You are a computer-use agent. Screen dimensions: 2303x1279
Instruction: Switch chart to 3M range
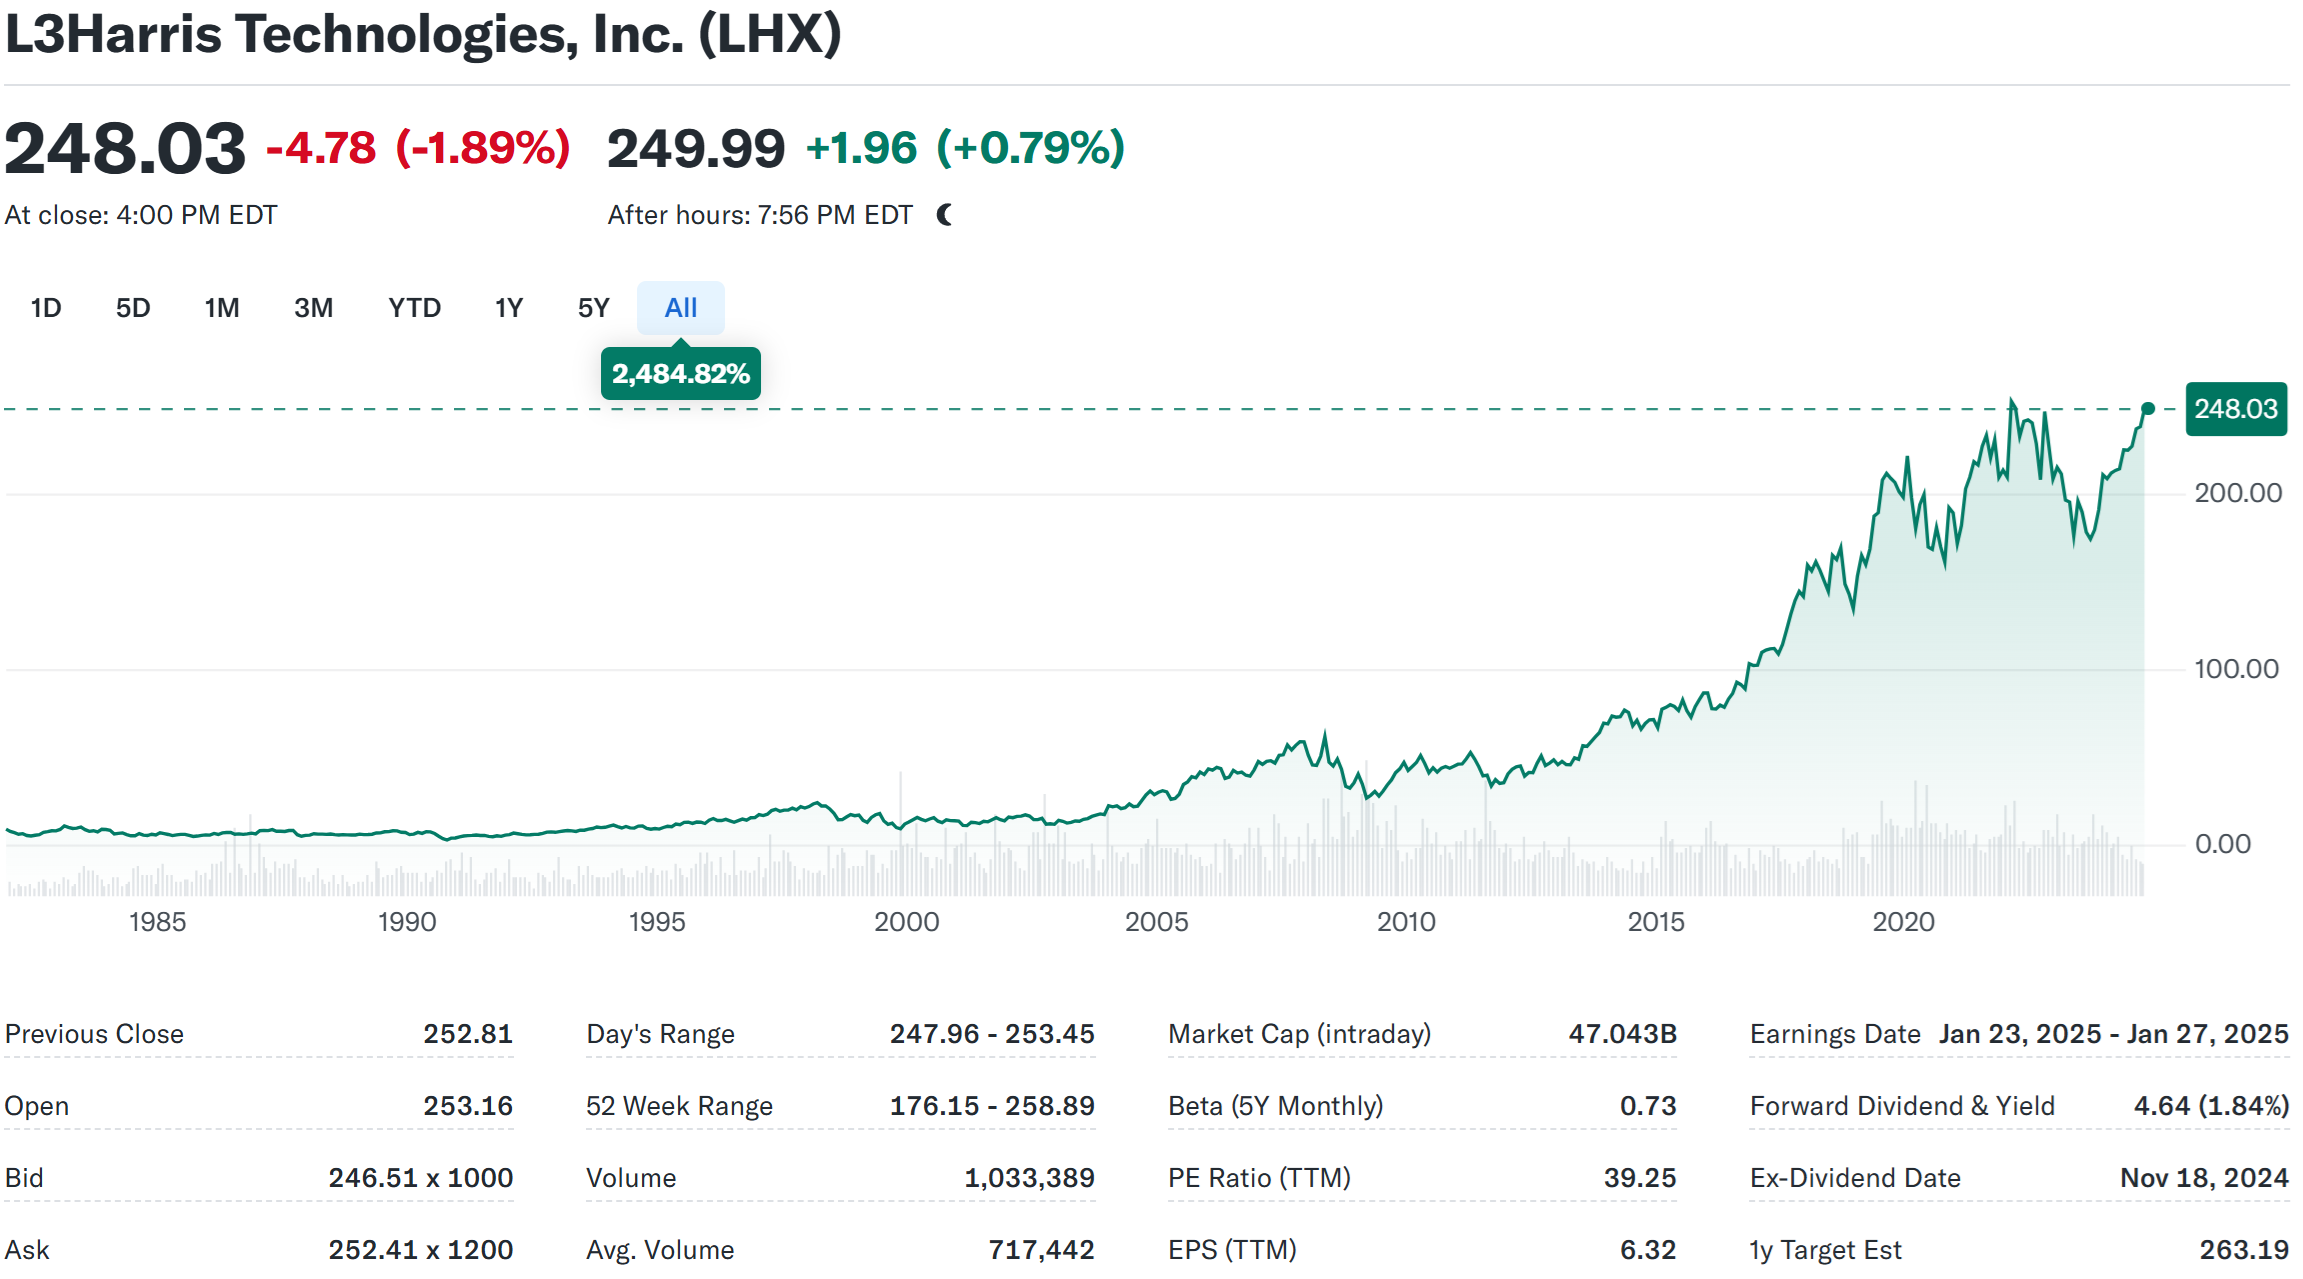314,308
